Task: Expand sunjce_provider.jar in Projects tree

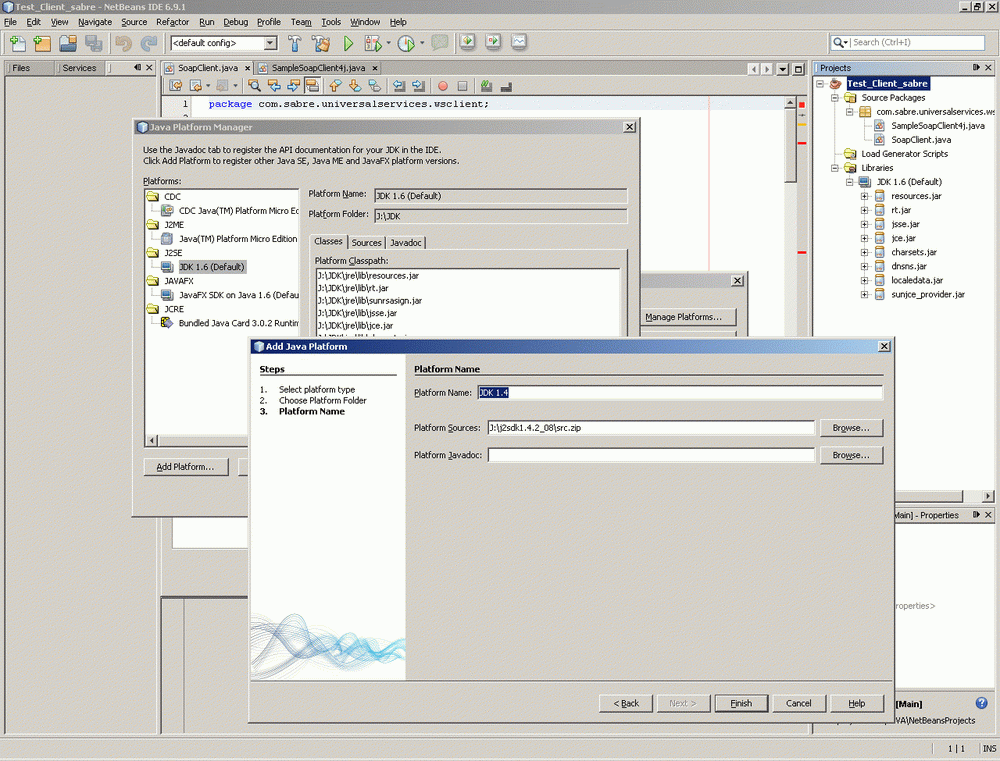Action: pyautogui.click(x=865, y=294)
